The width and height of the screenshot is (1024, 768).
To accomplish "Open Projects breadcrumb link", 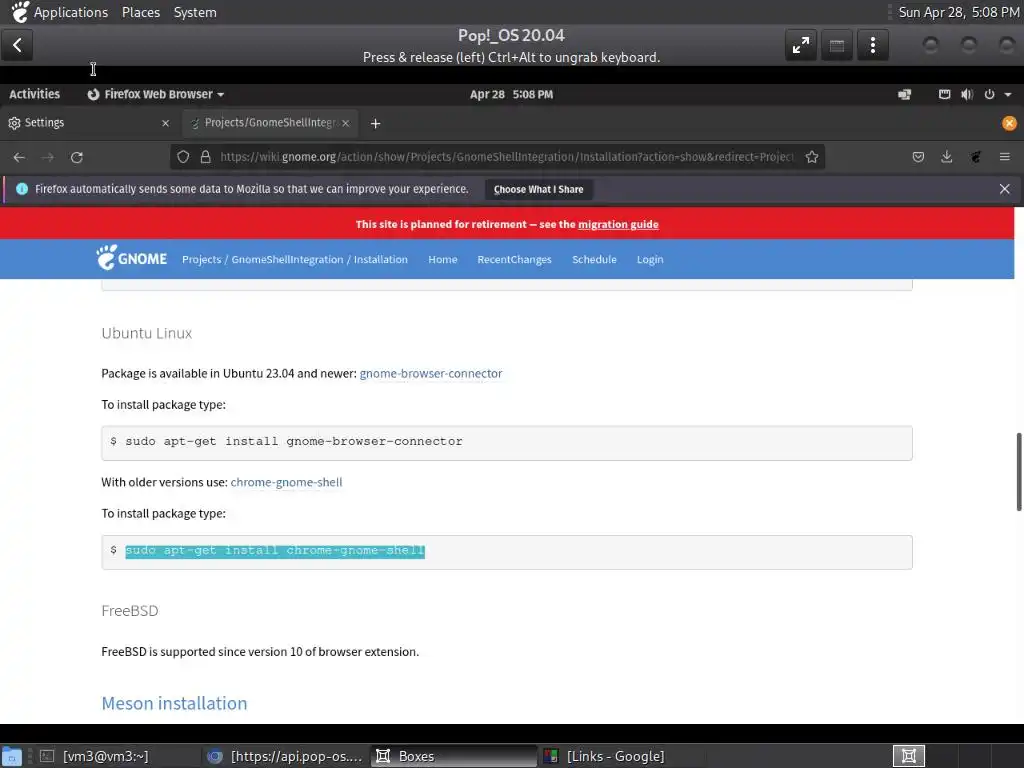I will (x=201, y=259).
